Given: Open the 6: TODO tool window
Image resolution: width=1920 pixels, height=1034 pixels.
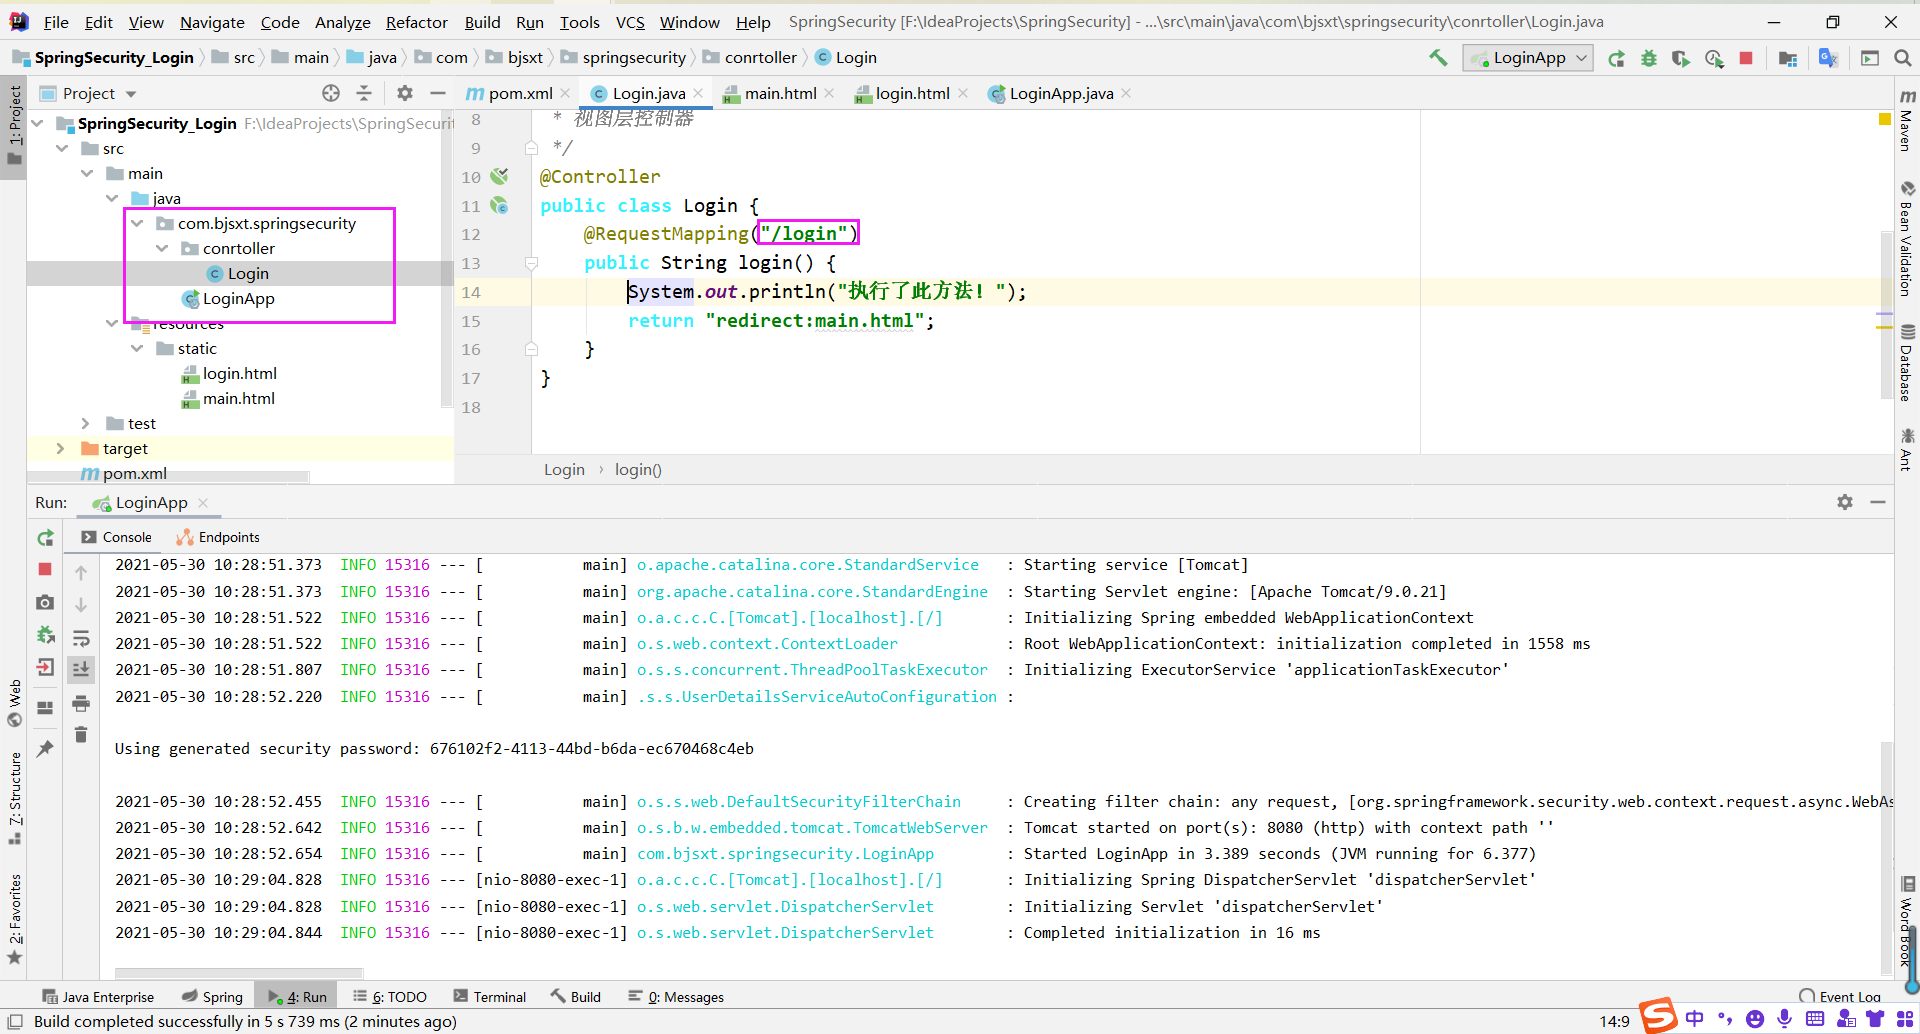Looking at the screenshot, I should [x=390, y=996].
